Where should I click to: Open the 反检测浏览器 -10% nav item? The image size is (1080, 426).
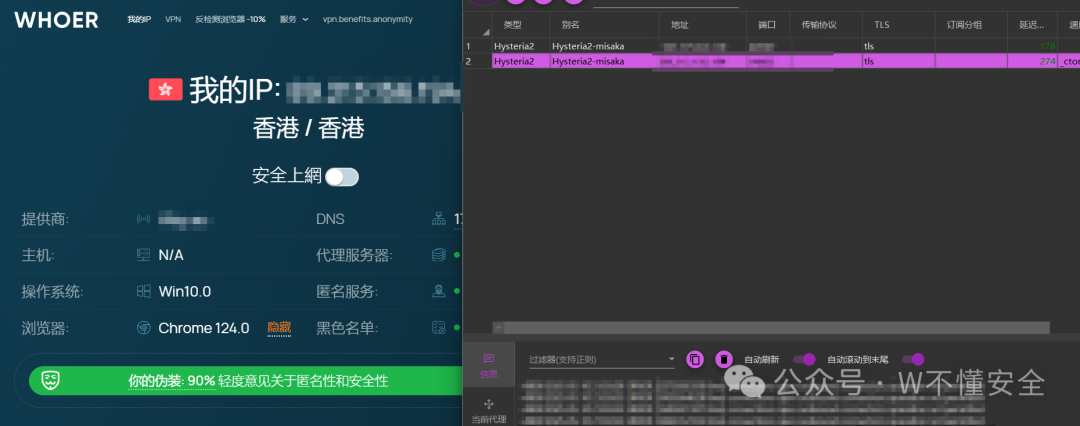[x=230, y=19]
